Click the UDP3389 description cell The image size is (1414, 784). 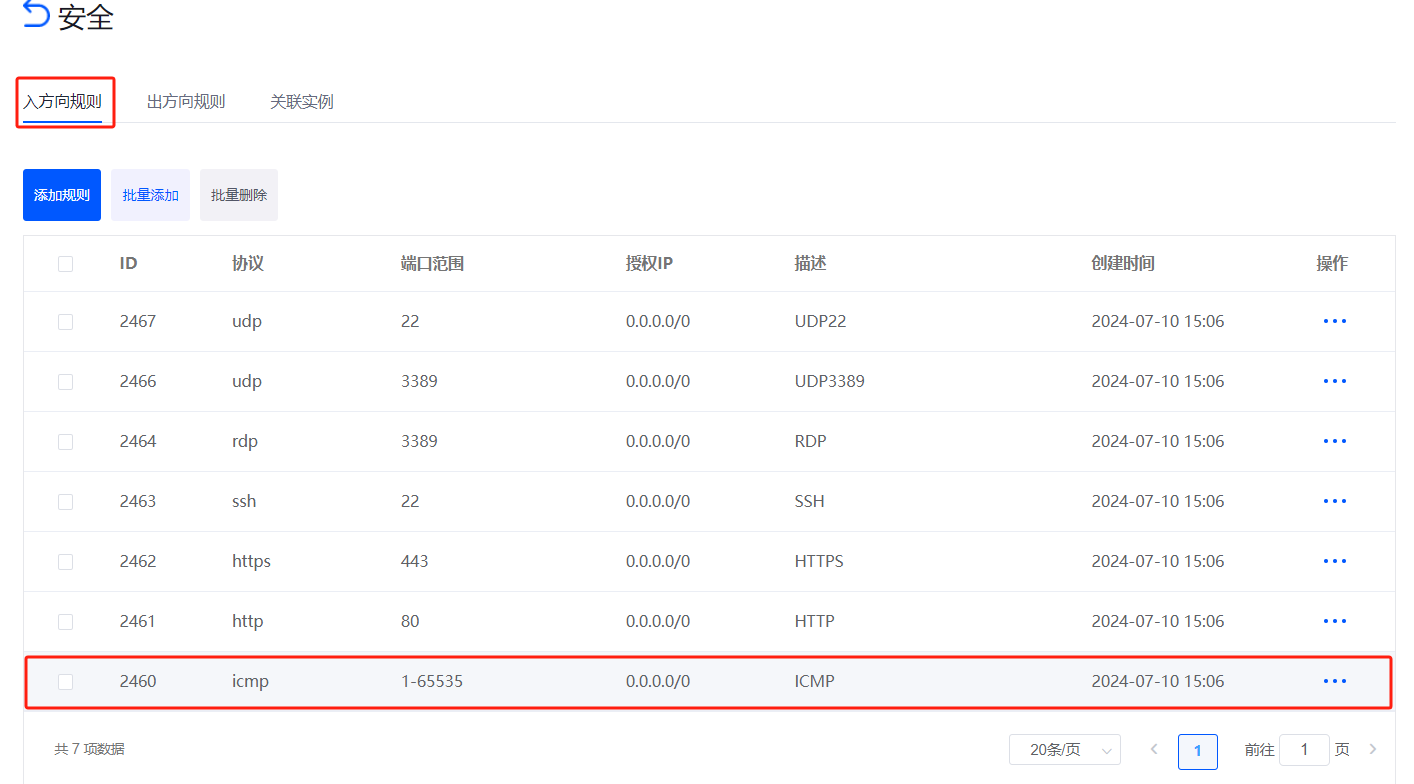830,381
